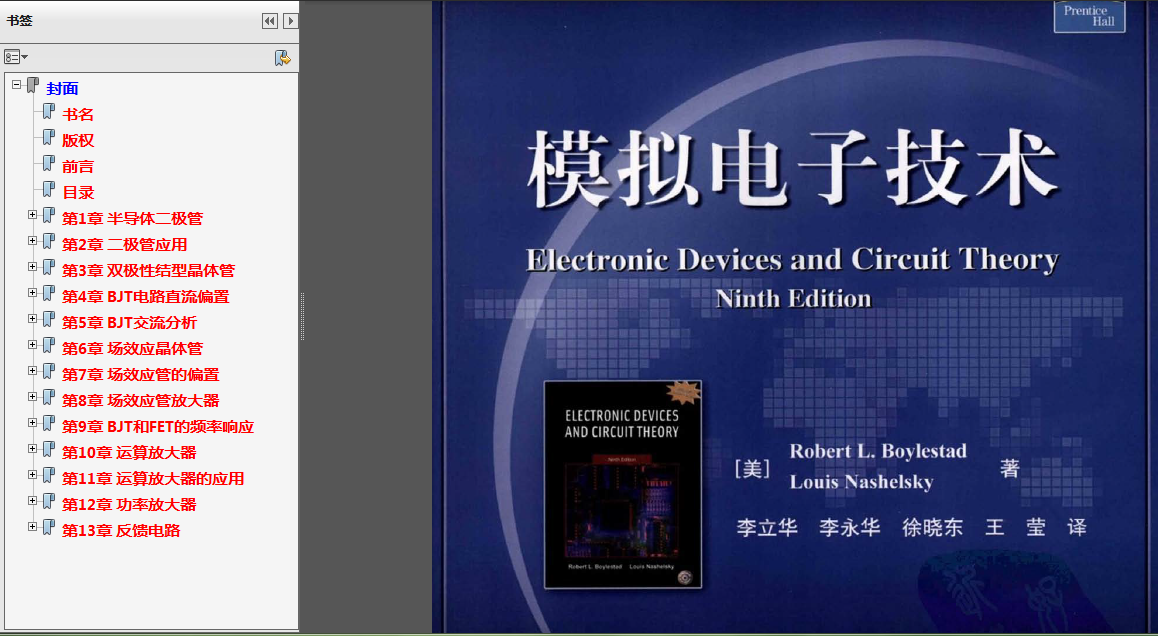Expand the 第8章 场效应管放大器 bookmark
Viewport: 1158px width, 636px height.
(x=32, y=397)
